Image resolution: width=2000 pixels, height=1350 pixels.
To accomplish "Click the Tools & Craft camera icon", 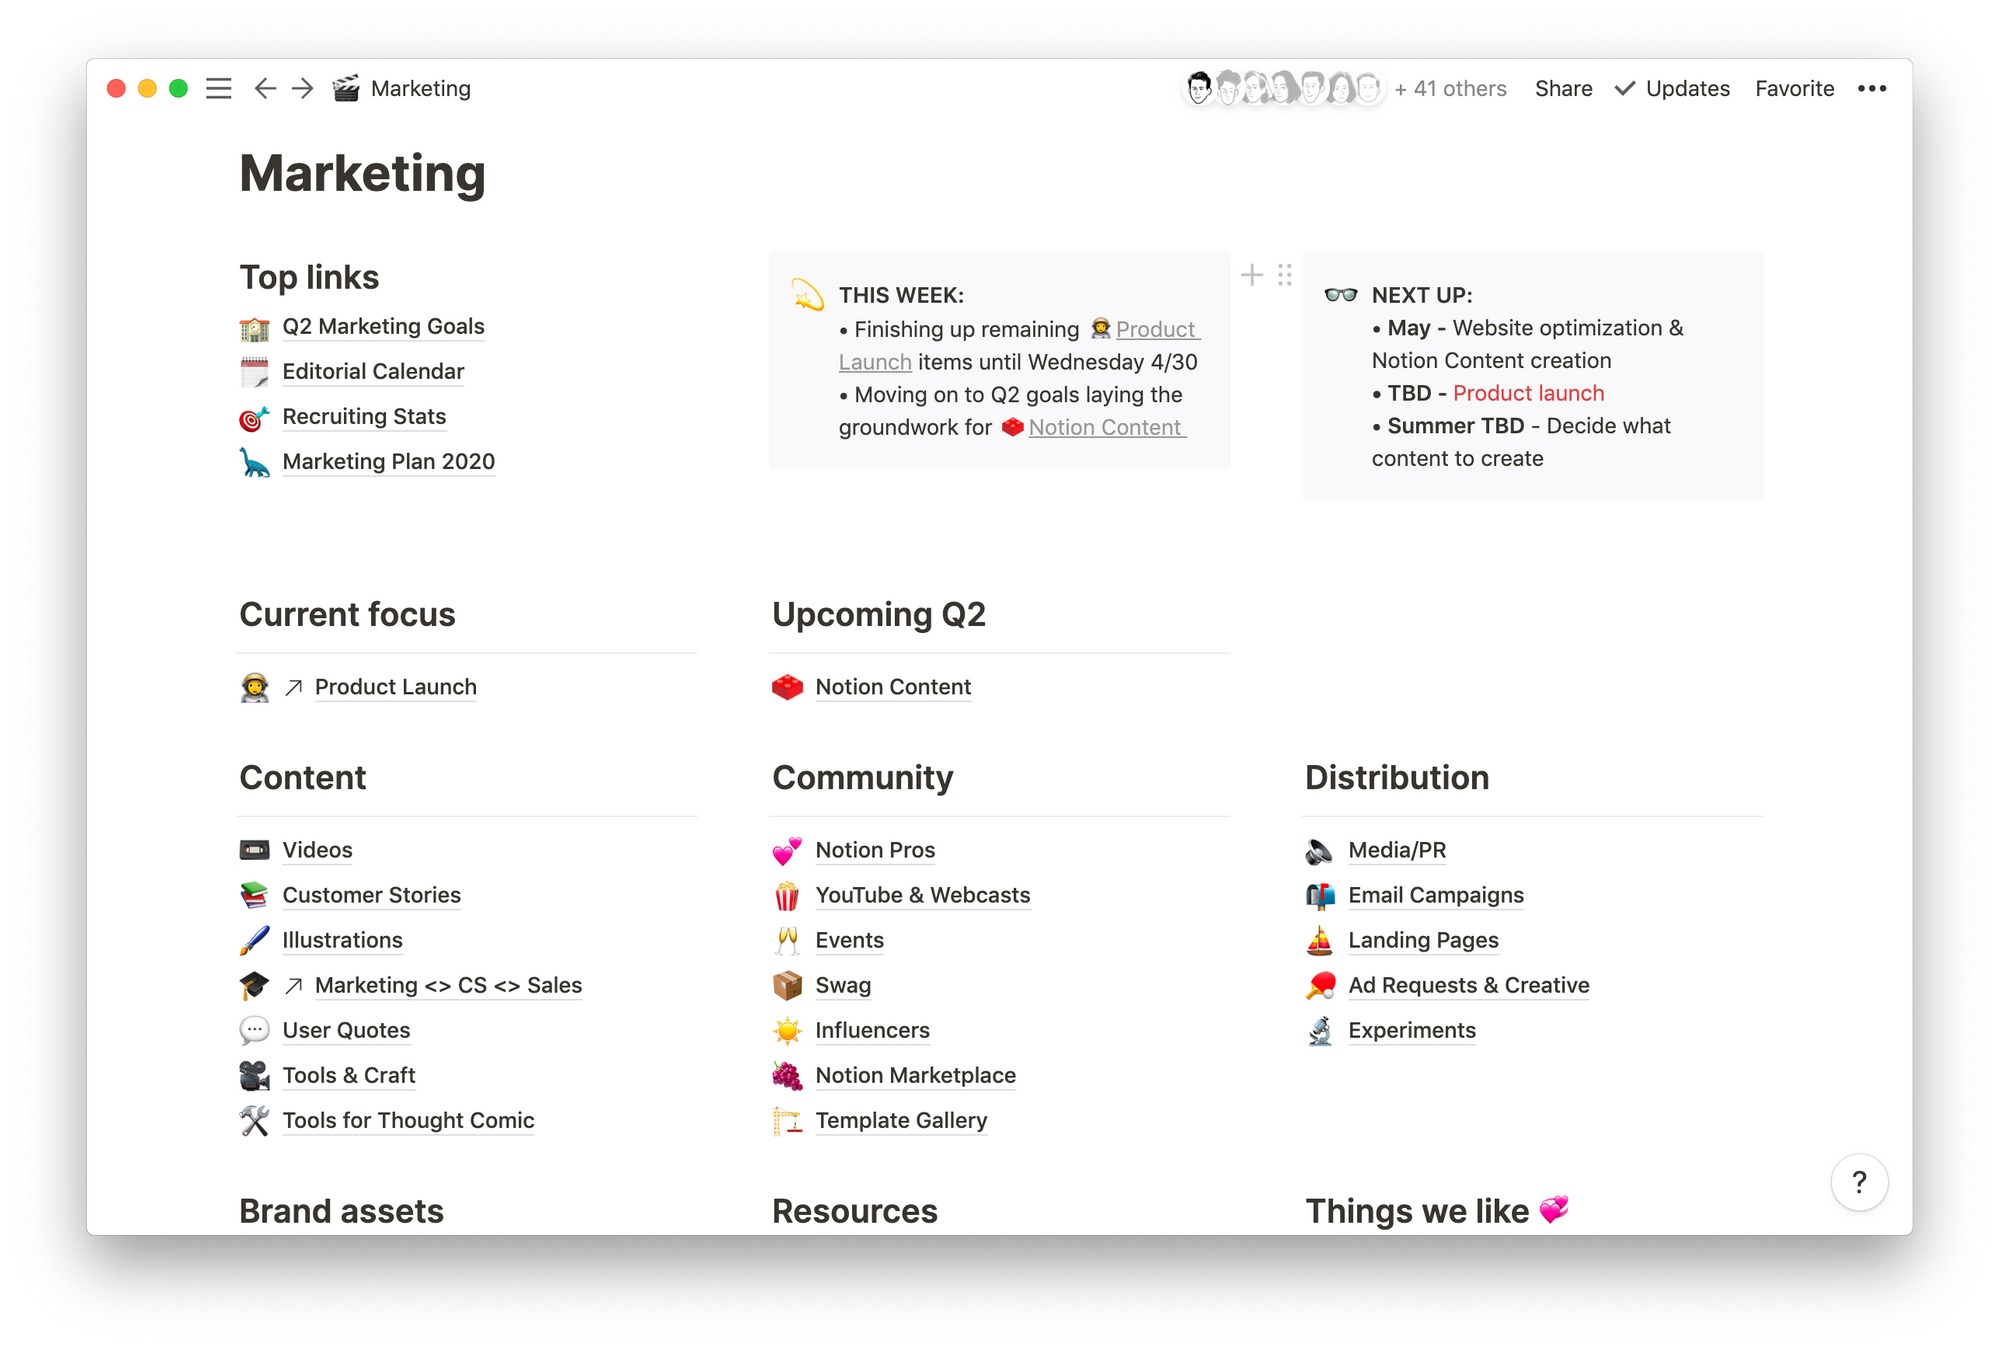I will click(x=254, y=1075).
